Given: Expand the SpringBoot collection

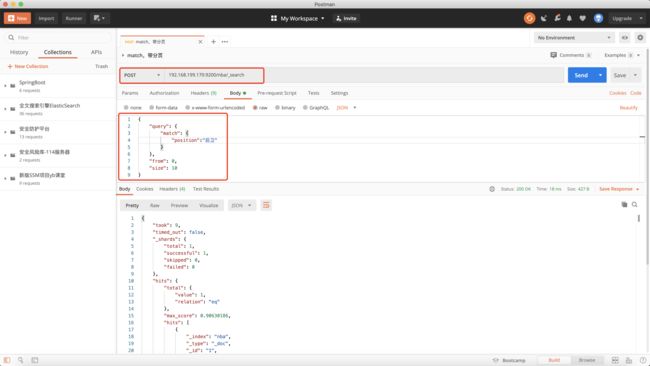Looking at the screenshot, I should (5, 86).
